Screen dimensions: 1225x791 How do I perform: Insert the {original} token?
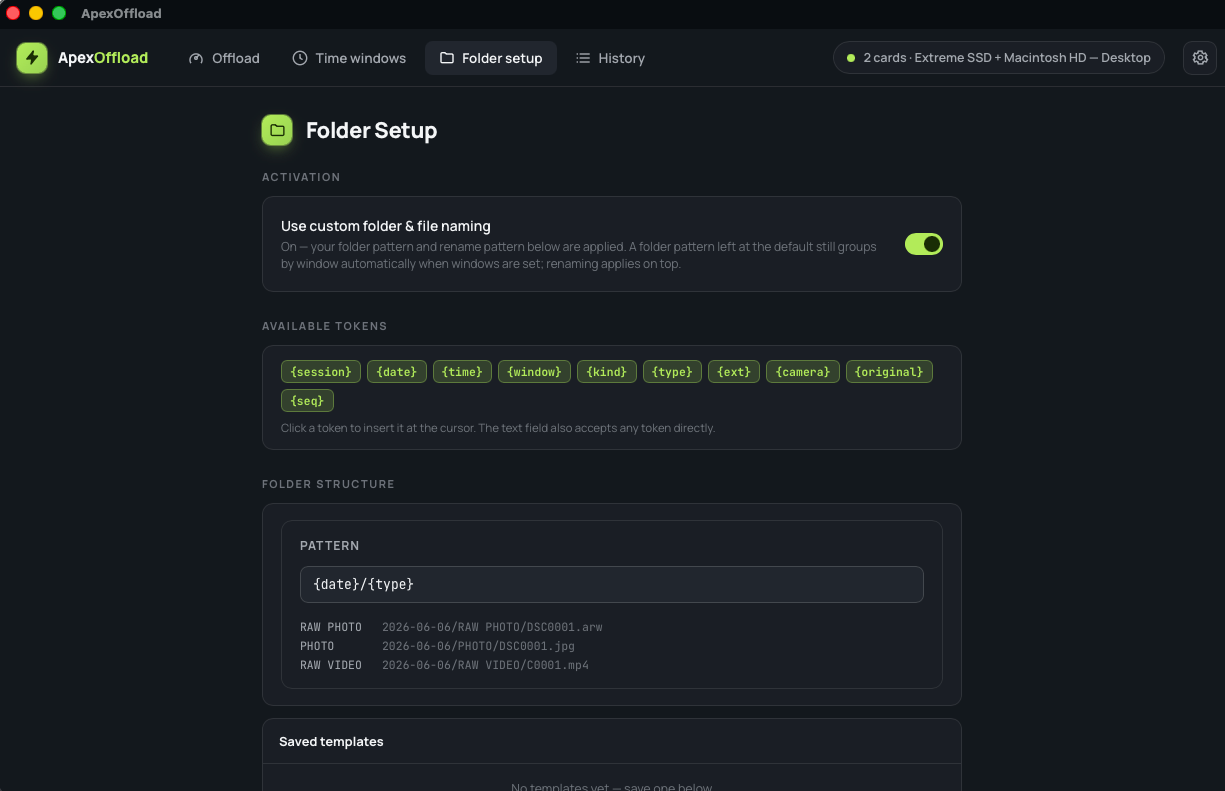(x=889, y=372)
